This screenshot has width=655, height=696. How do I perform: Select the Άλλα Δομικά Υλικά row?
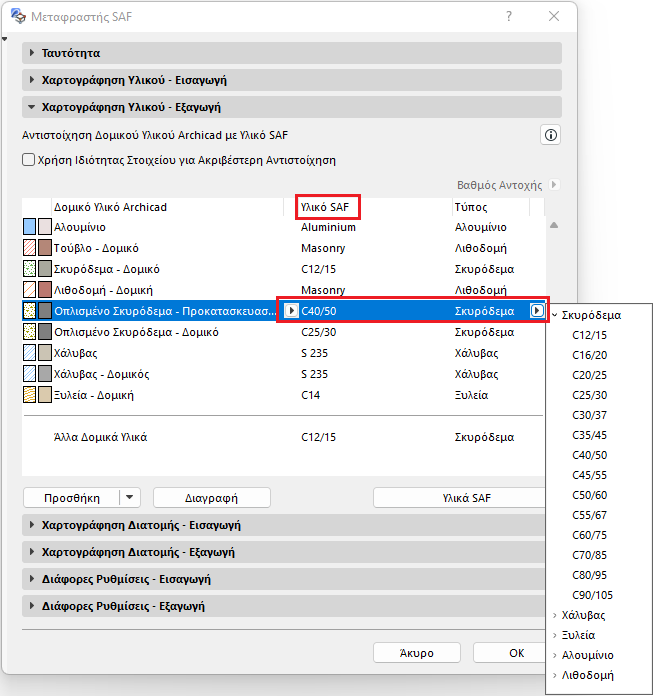coord(283,437)
